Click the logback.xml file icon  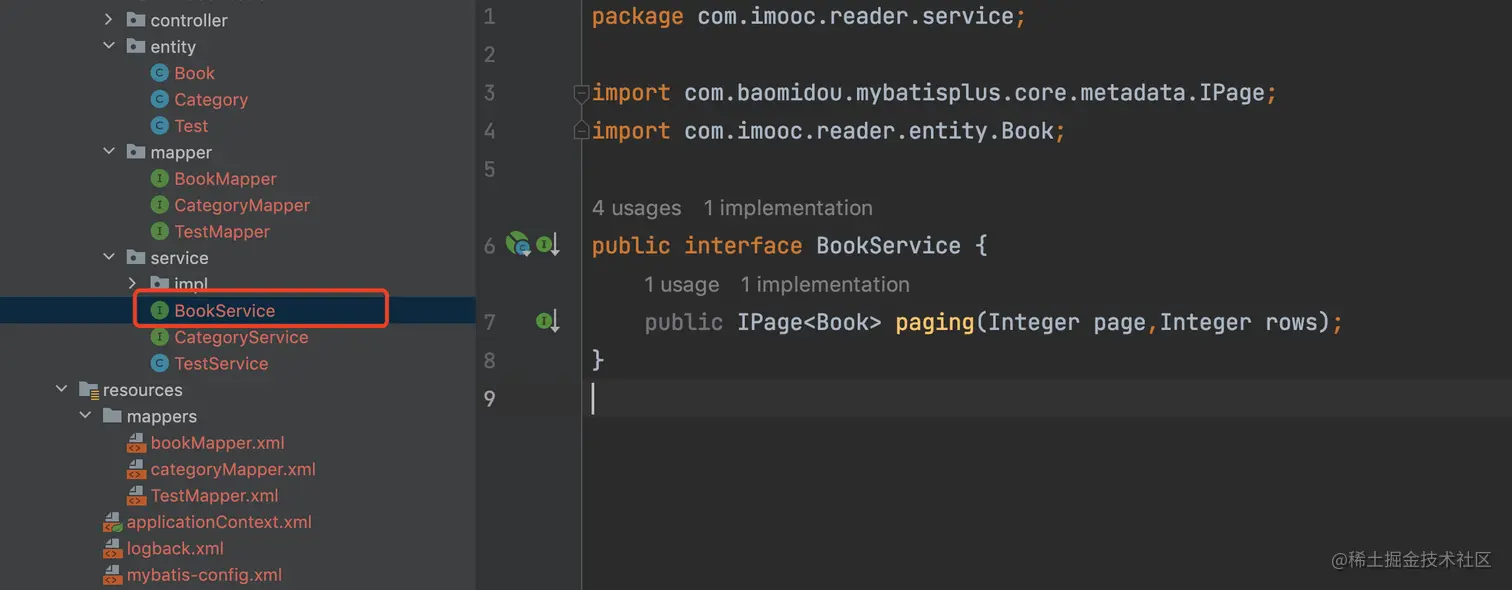pyautogui.click(x=113, y=548)
